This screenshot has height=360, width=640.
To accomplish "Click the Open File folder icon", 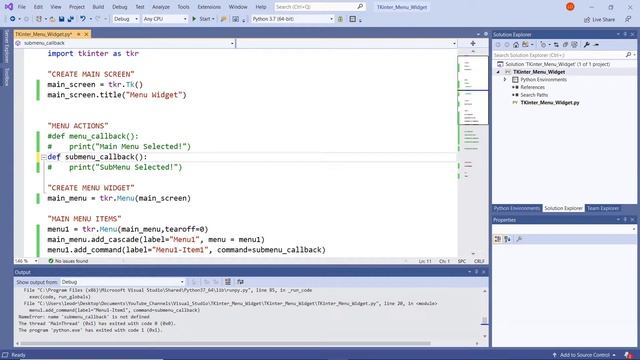I will 53,19.
